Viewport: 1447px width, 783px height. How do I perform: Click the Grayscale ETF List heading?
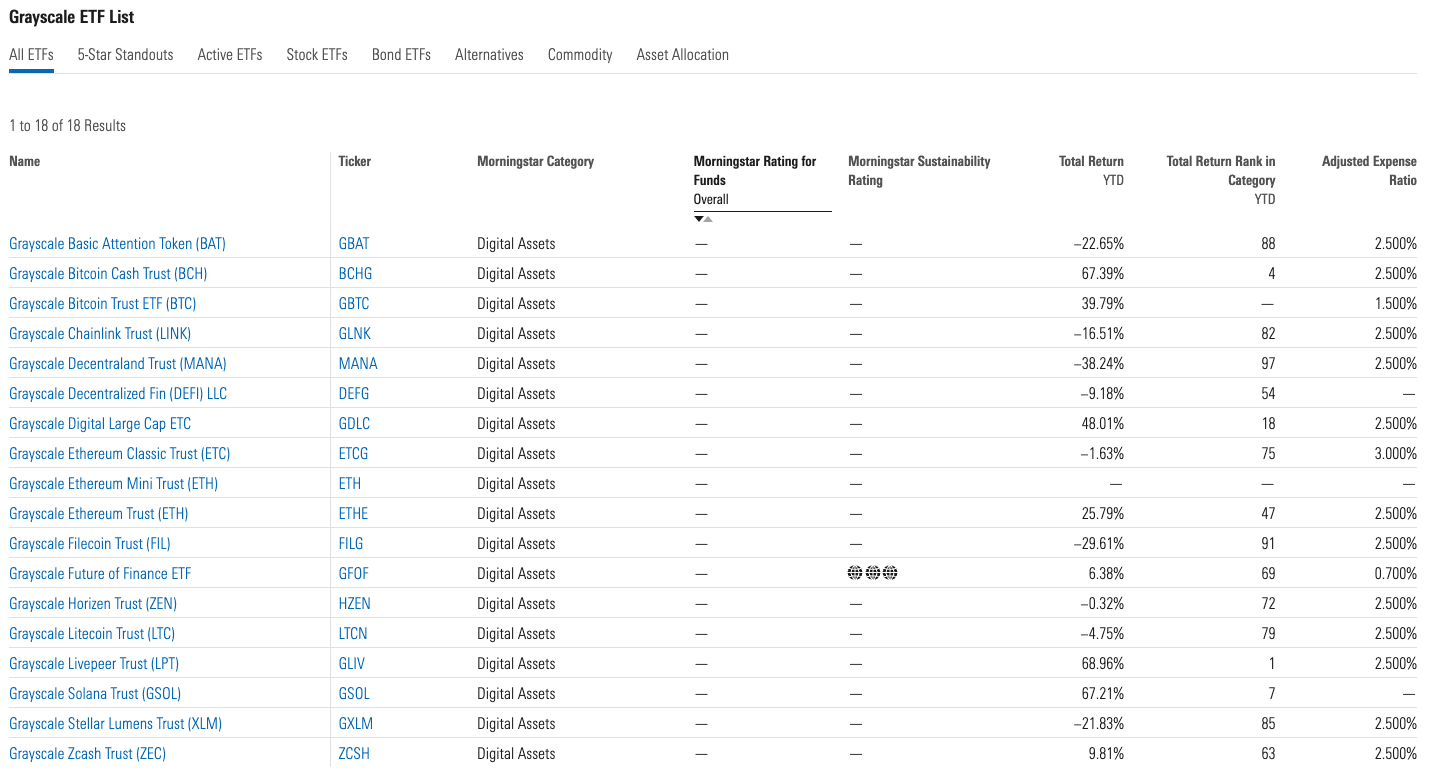pos(72,17)
